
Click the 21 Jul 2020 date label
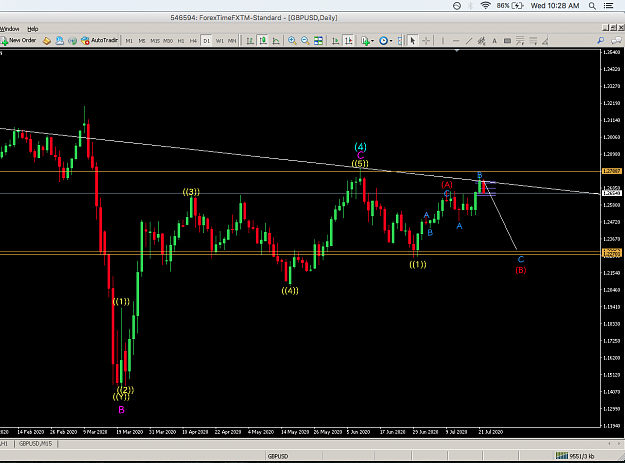491,432
